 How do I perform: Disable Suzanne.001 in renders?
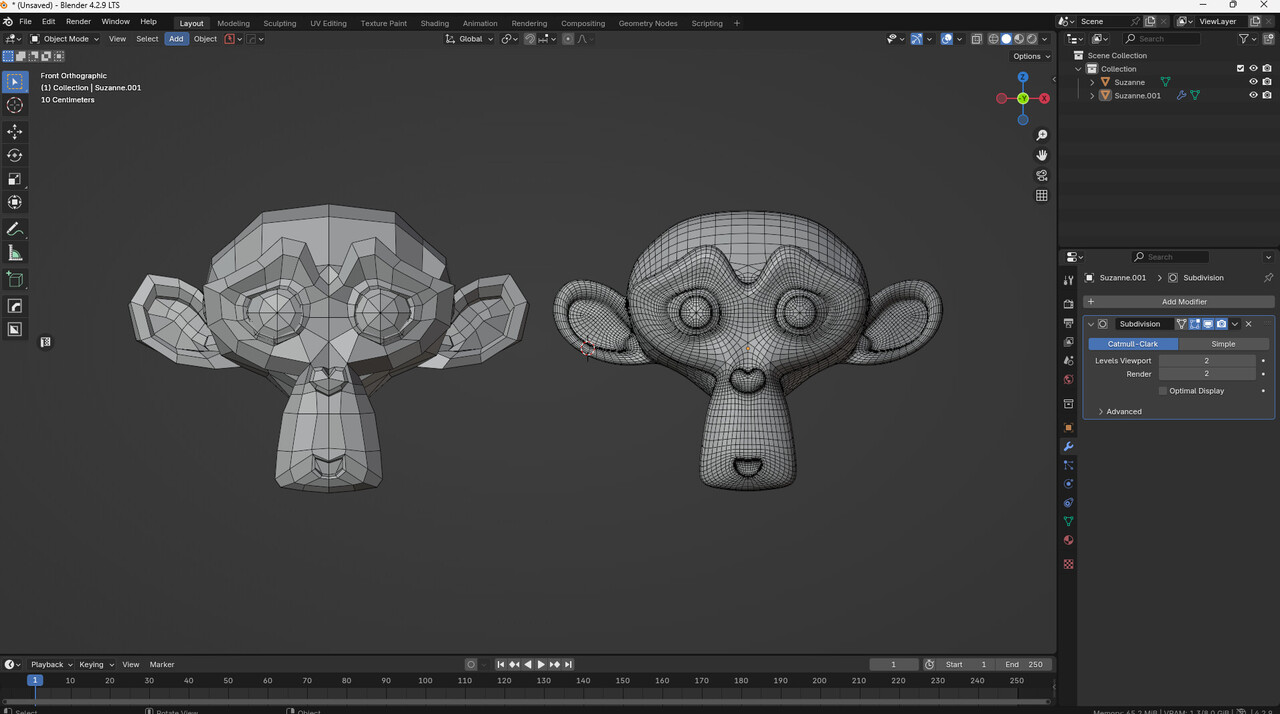pyautogui.click(x=1267, y=96)
